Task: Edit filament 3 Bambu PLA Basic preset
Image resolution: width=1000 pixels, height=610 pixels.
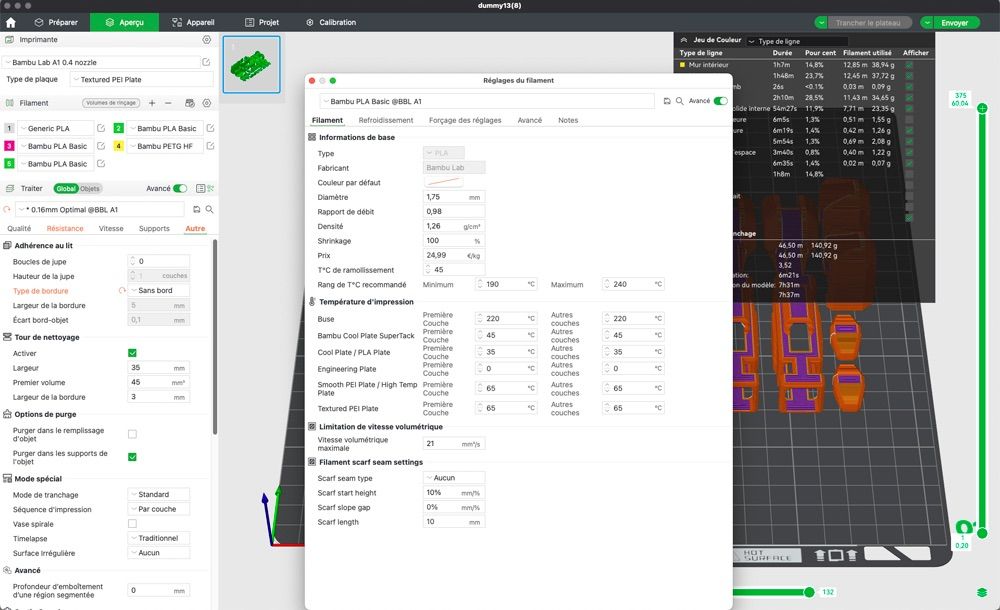Action: pyautogui.click(x=101, y=146)
